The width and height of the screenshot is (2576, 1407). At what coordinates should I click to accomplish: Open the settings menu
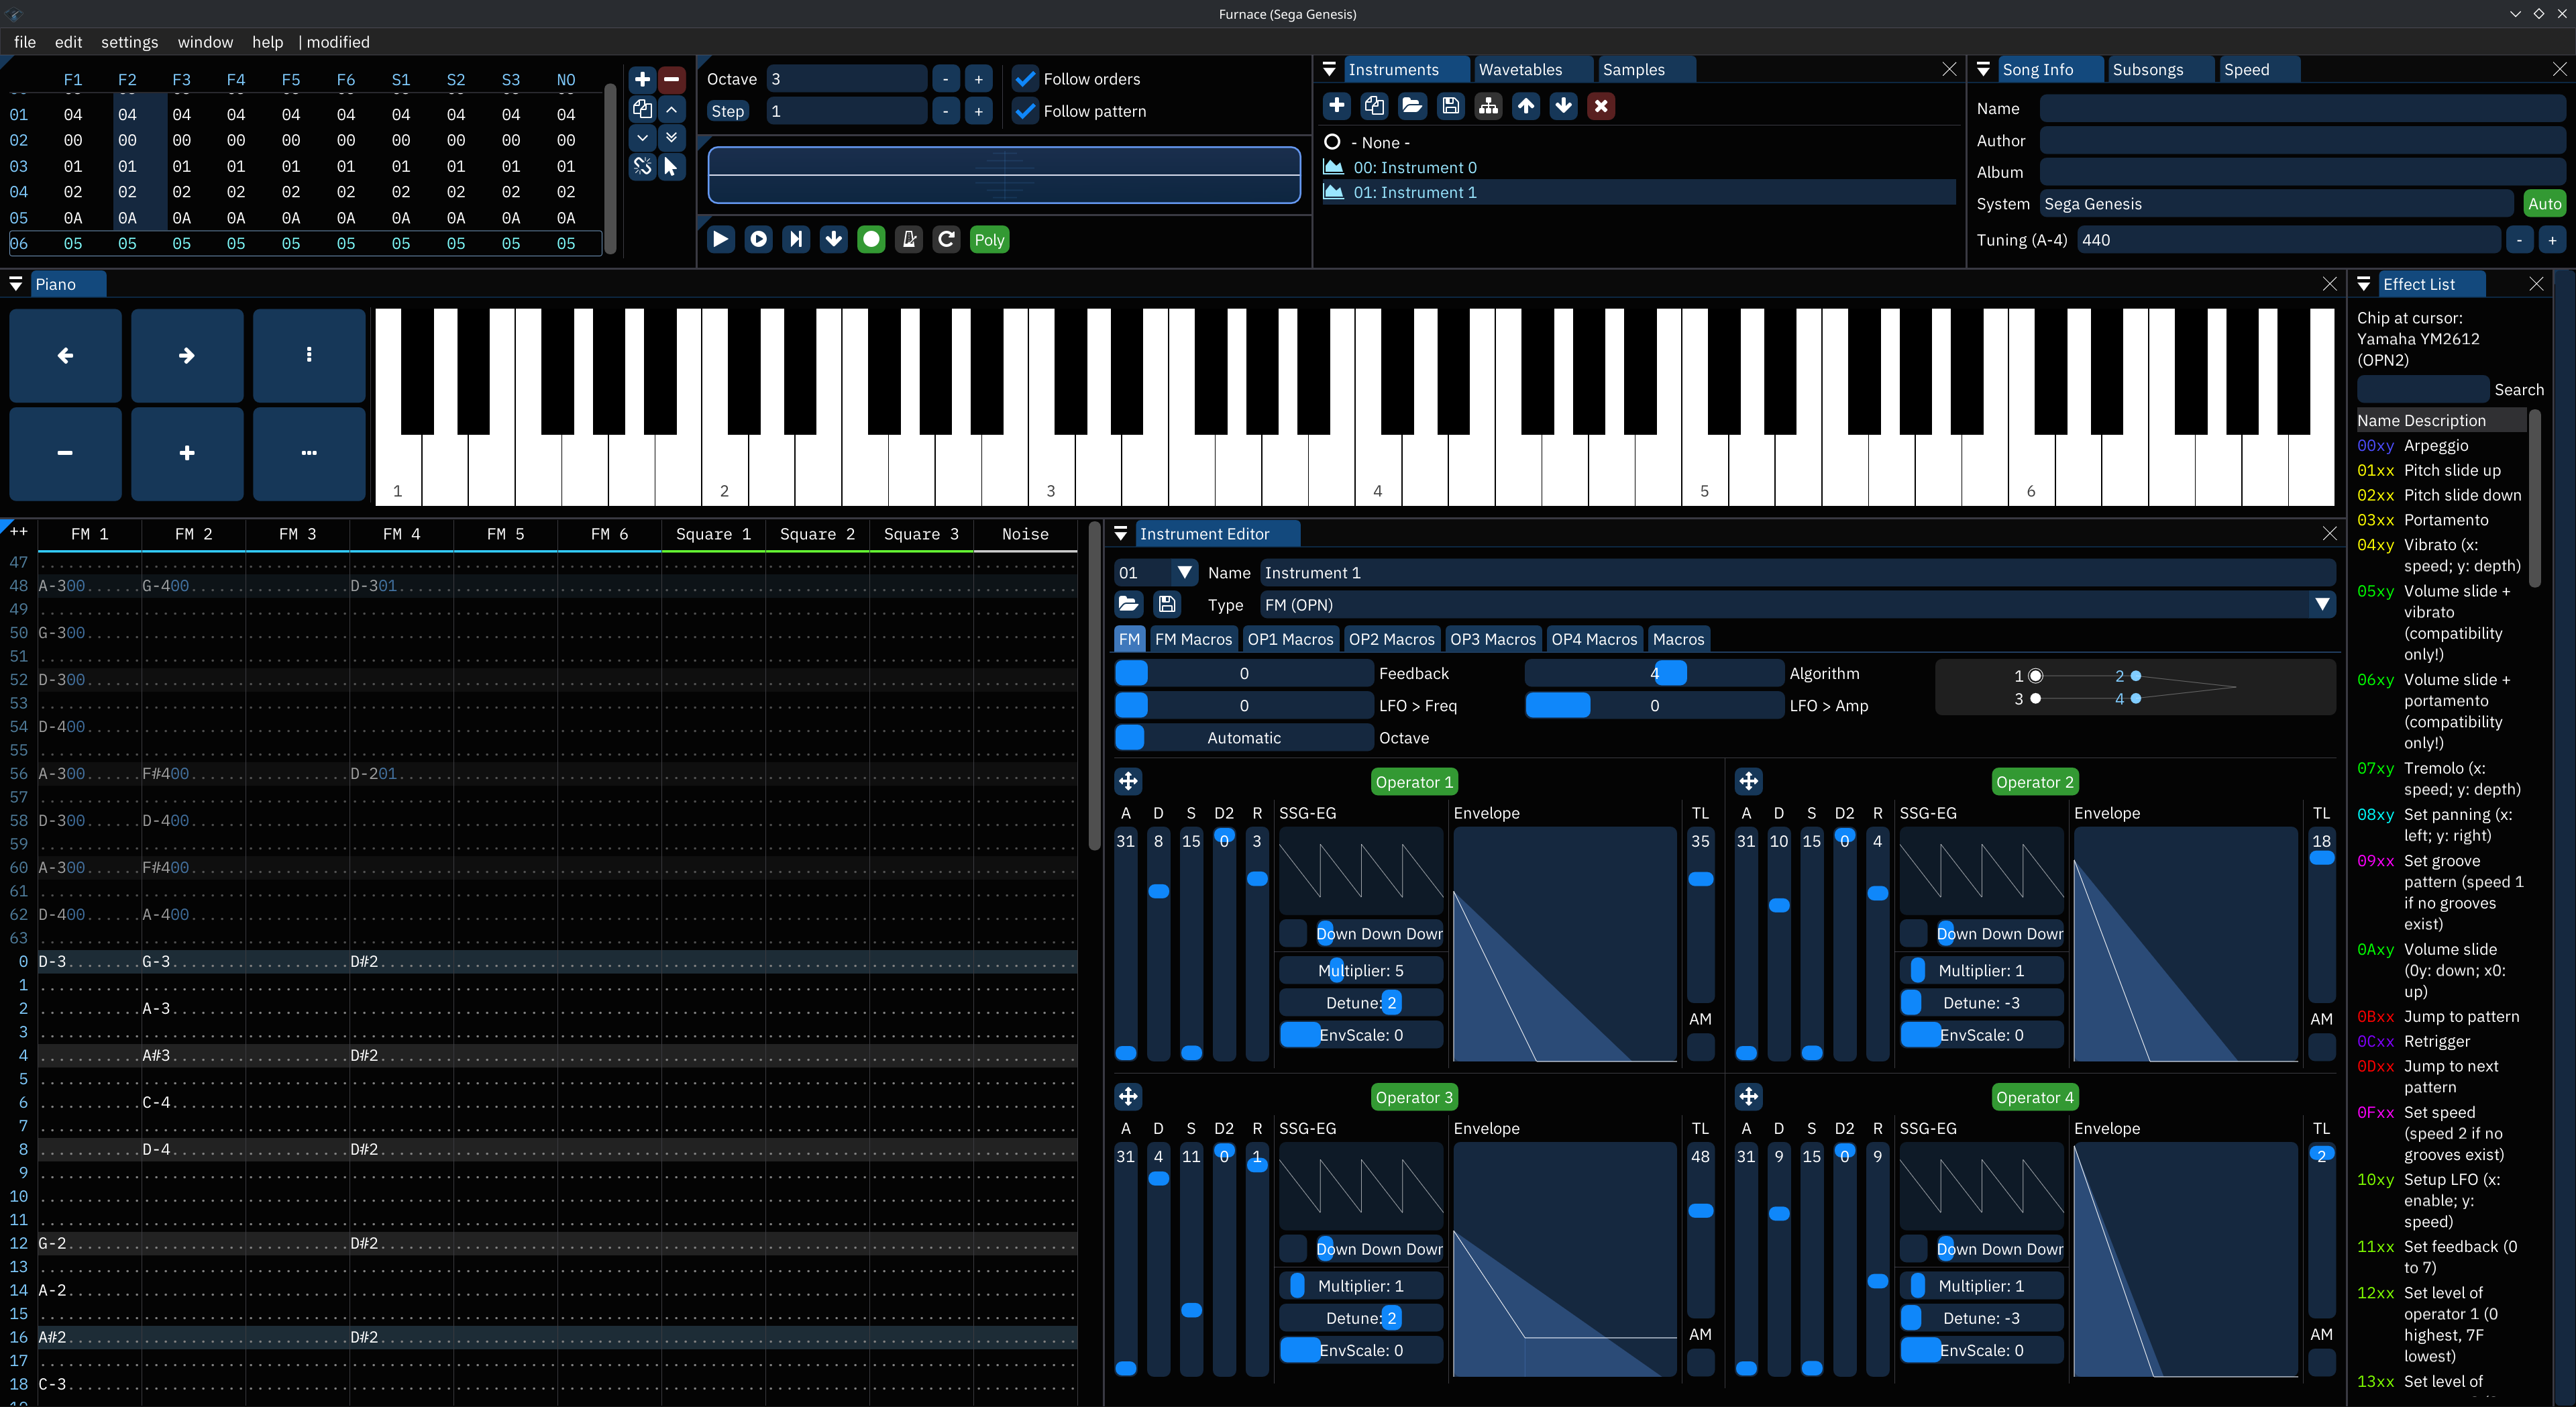129,42
